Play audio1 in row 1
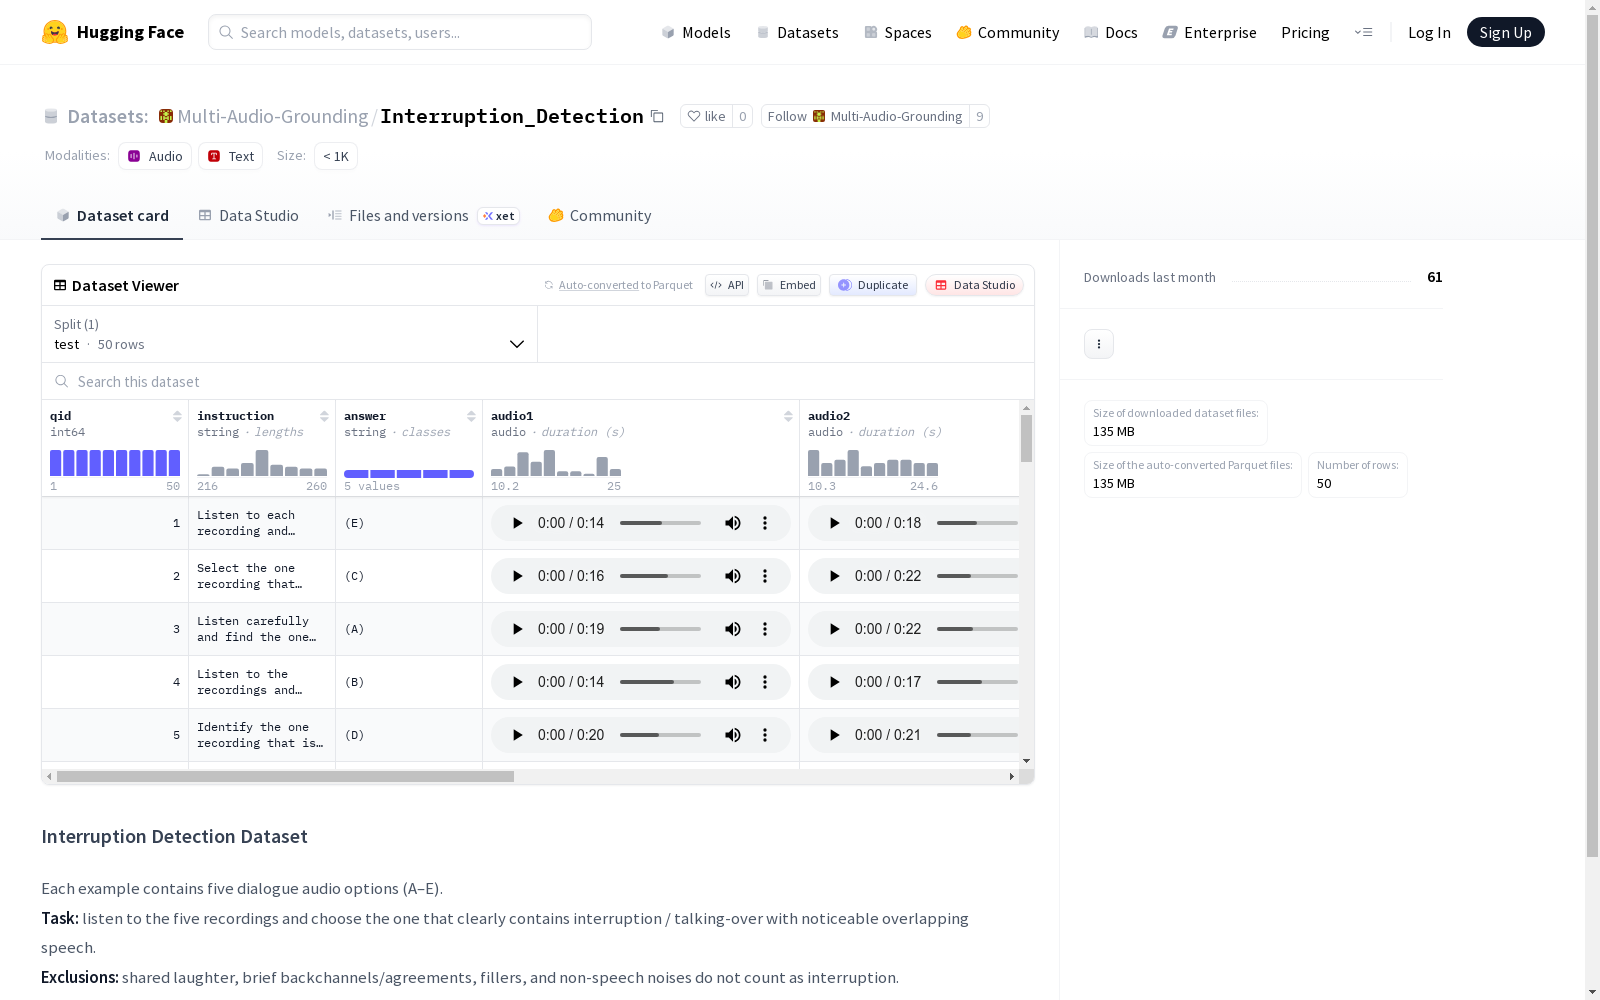 pos(517,523)
